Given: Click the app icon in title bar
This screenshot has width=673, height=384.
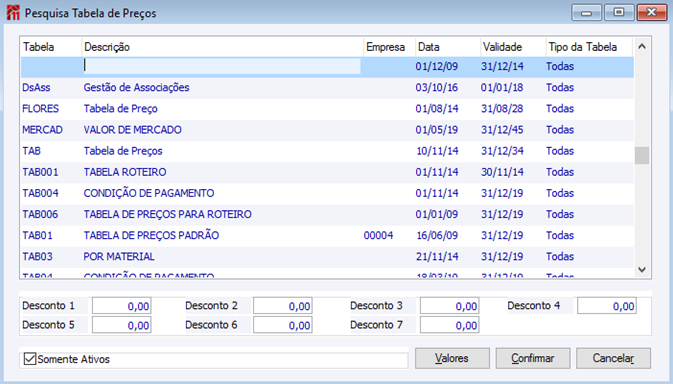Looking at the screenshot, I should (13, 13).
